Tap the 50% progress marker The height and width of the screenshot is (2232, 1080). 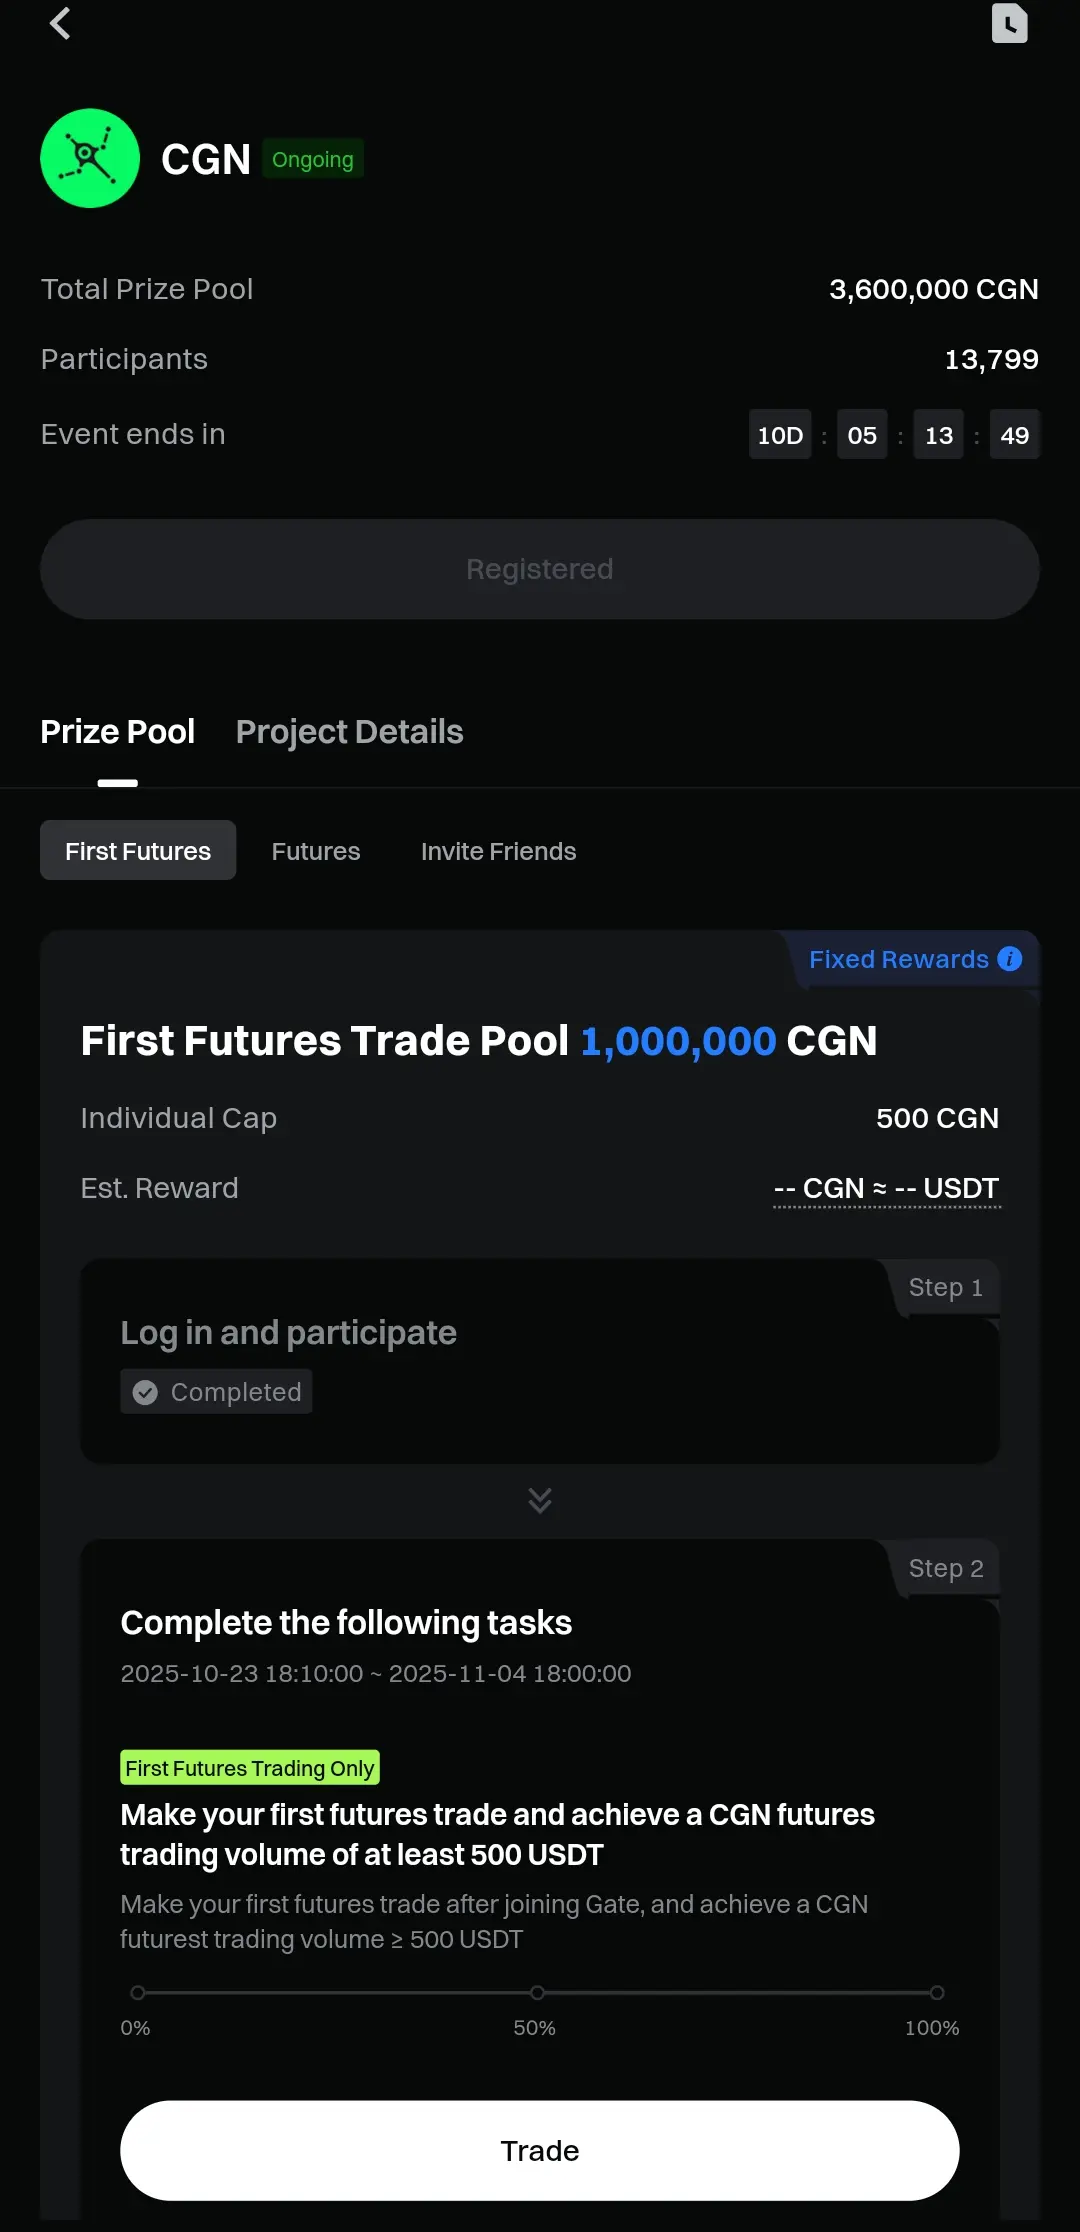[x=537, y=1993]
